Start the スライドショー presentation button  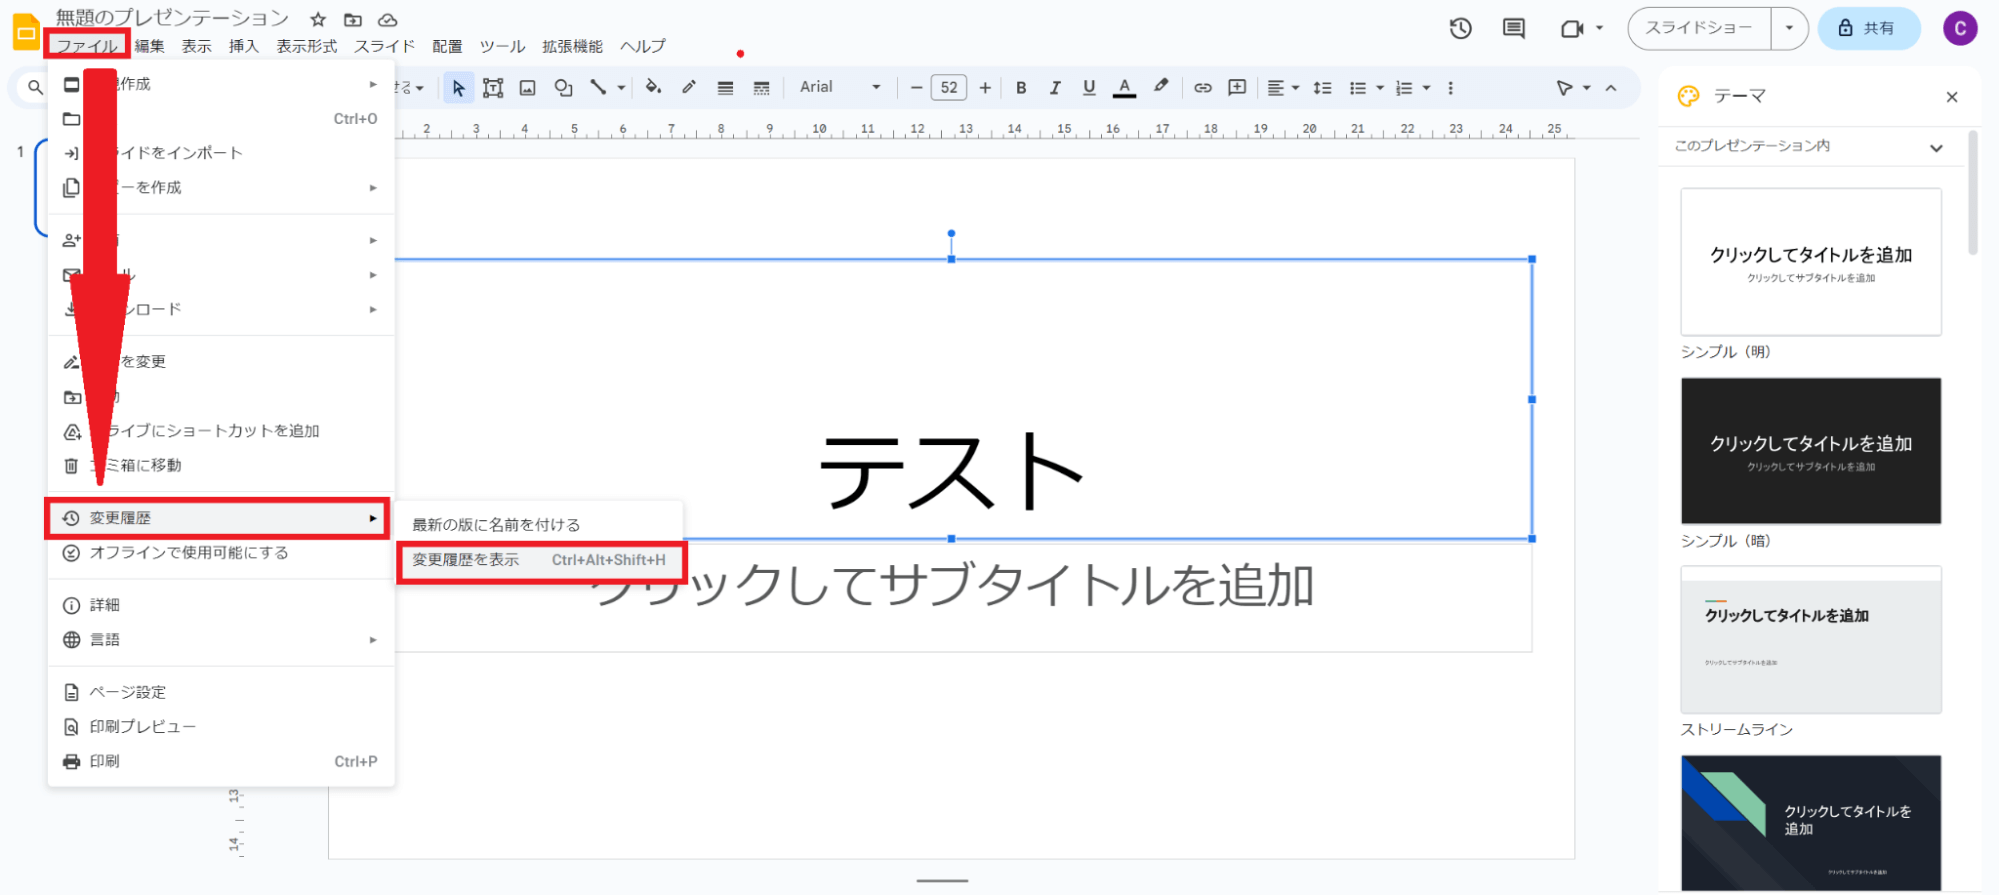click(1699, 29)
